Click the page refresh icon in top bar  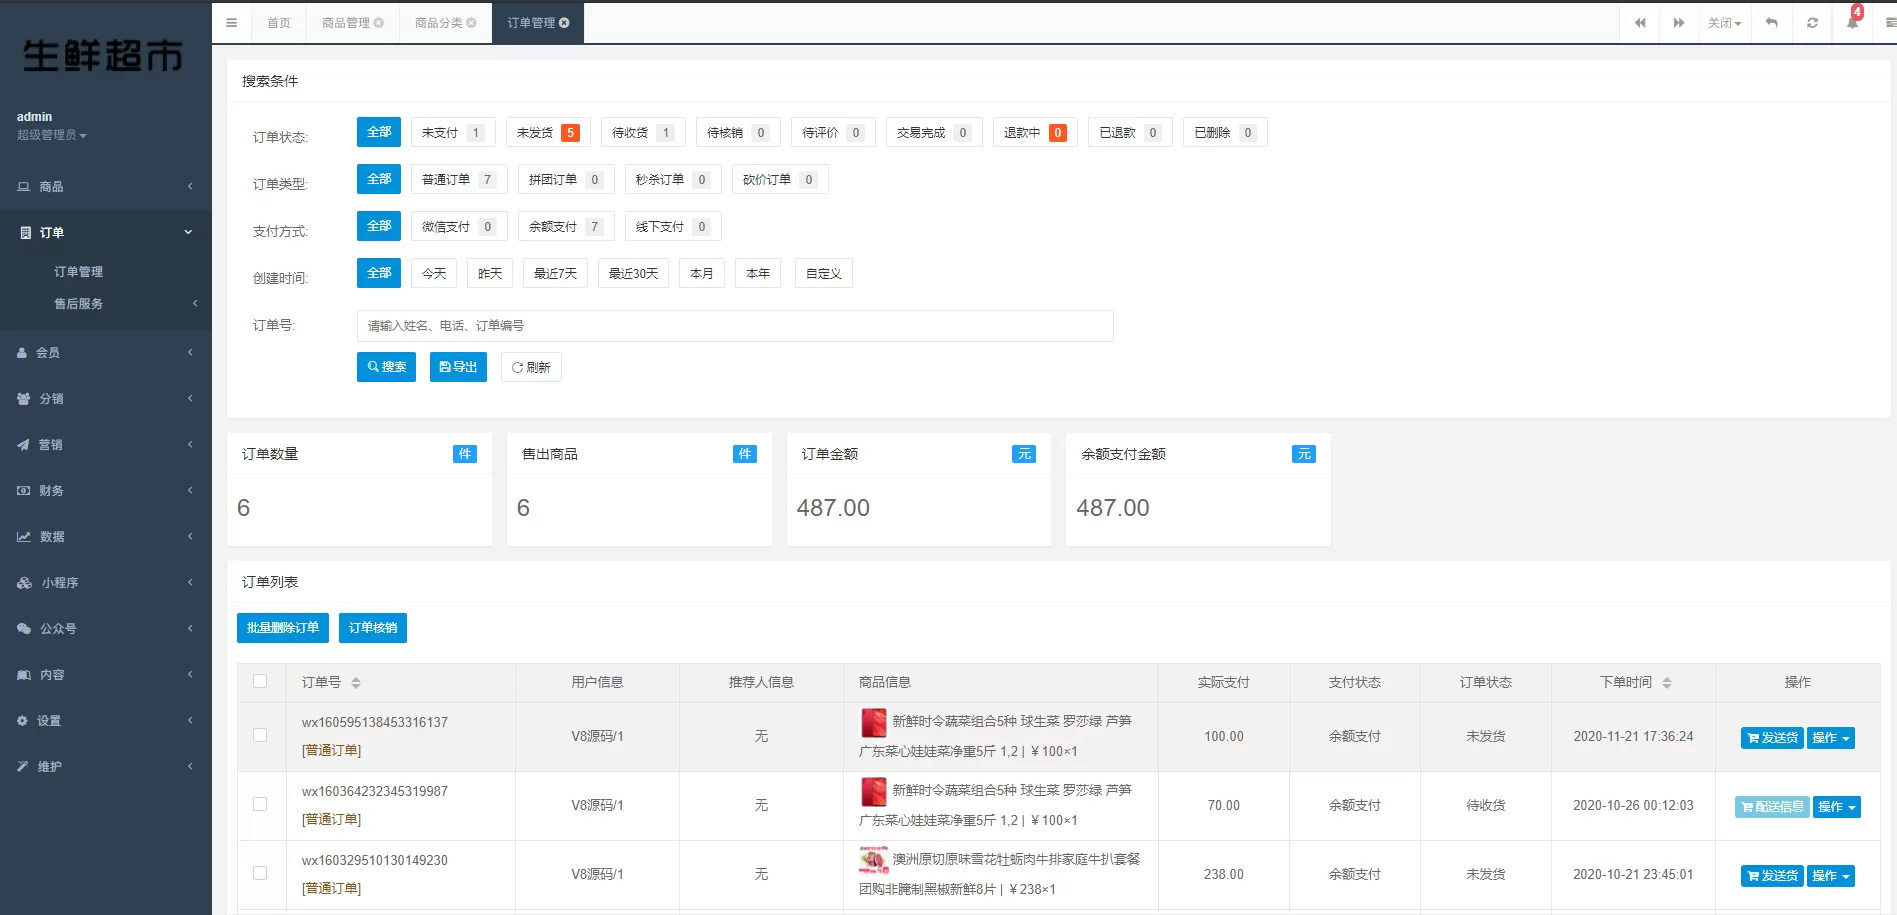click(x=1812, y=23)
